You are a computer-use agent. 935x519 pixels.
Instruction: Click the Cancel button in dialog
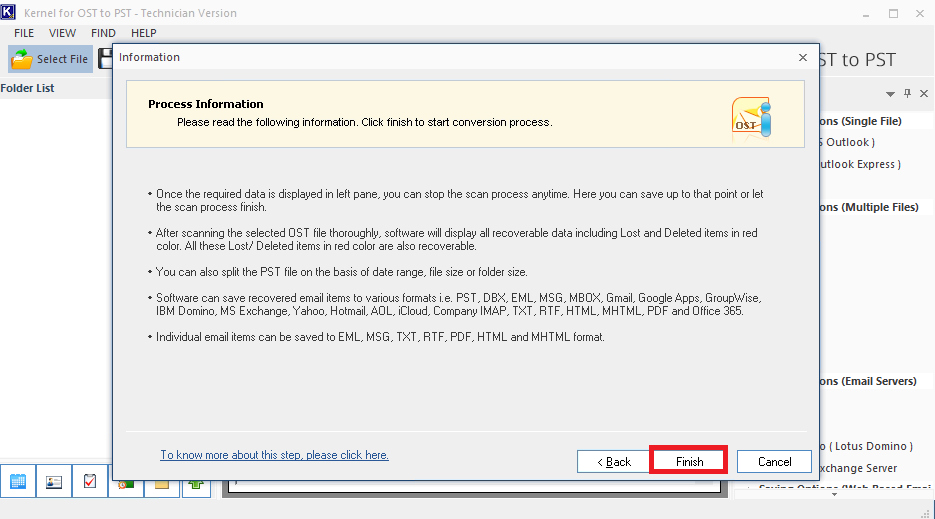tap(774, 462)
